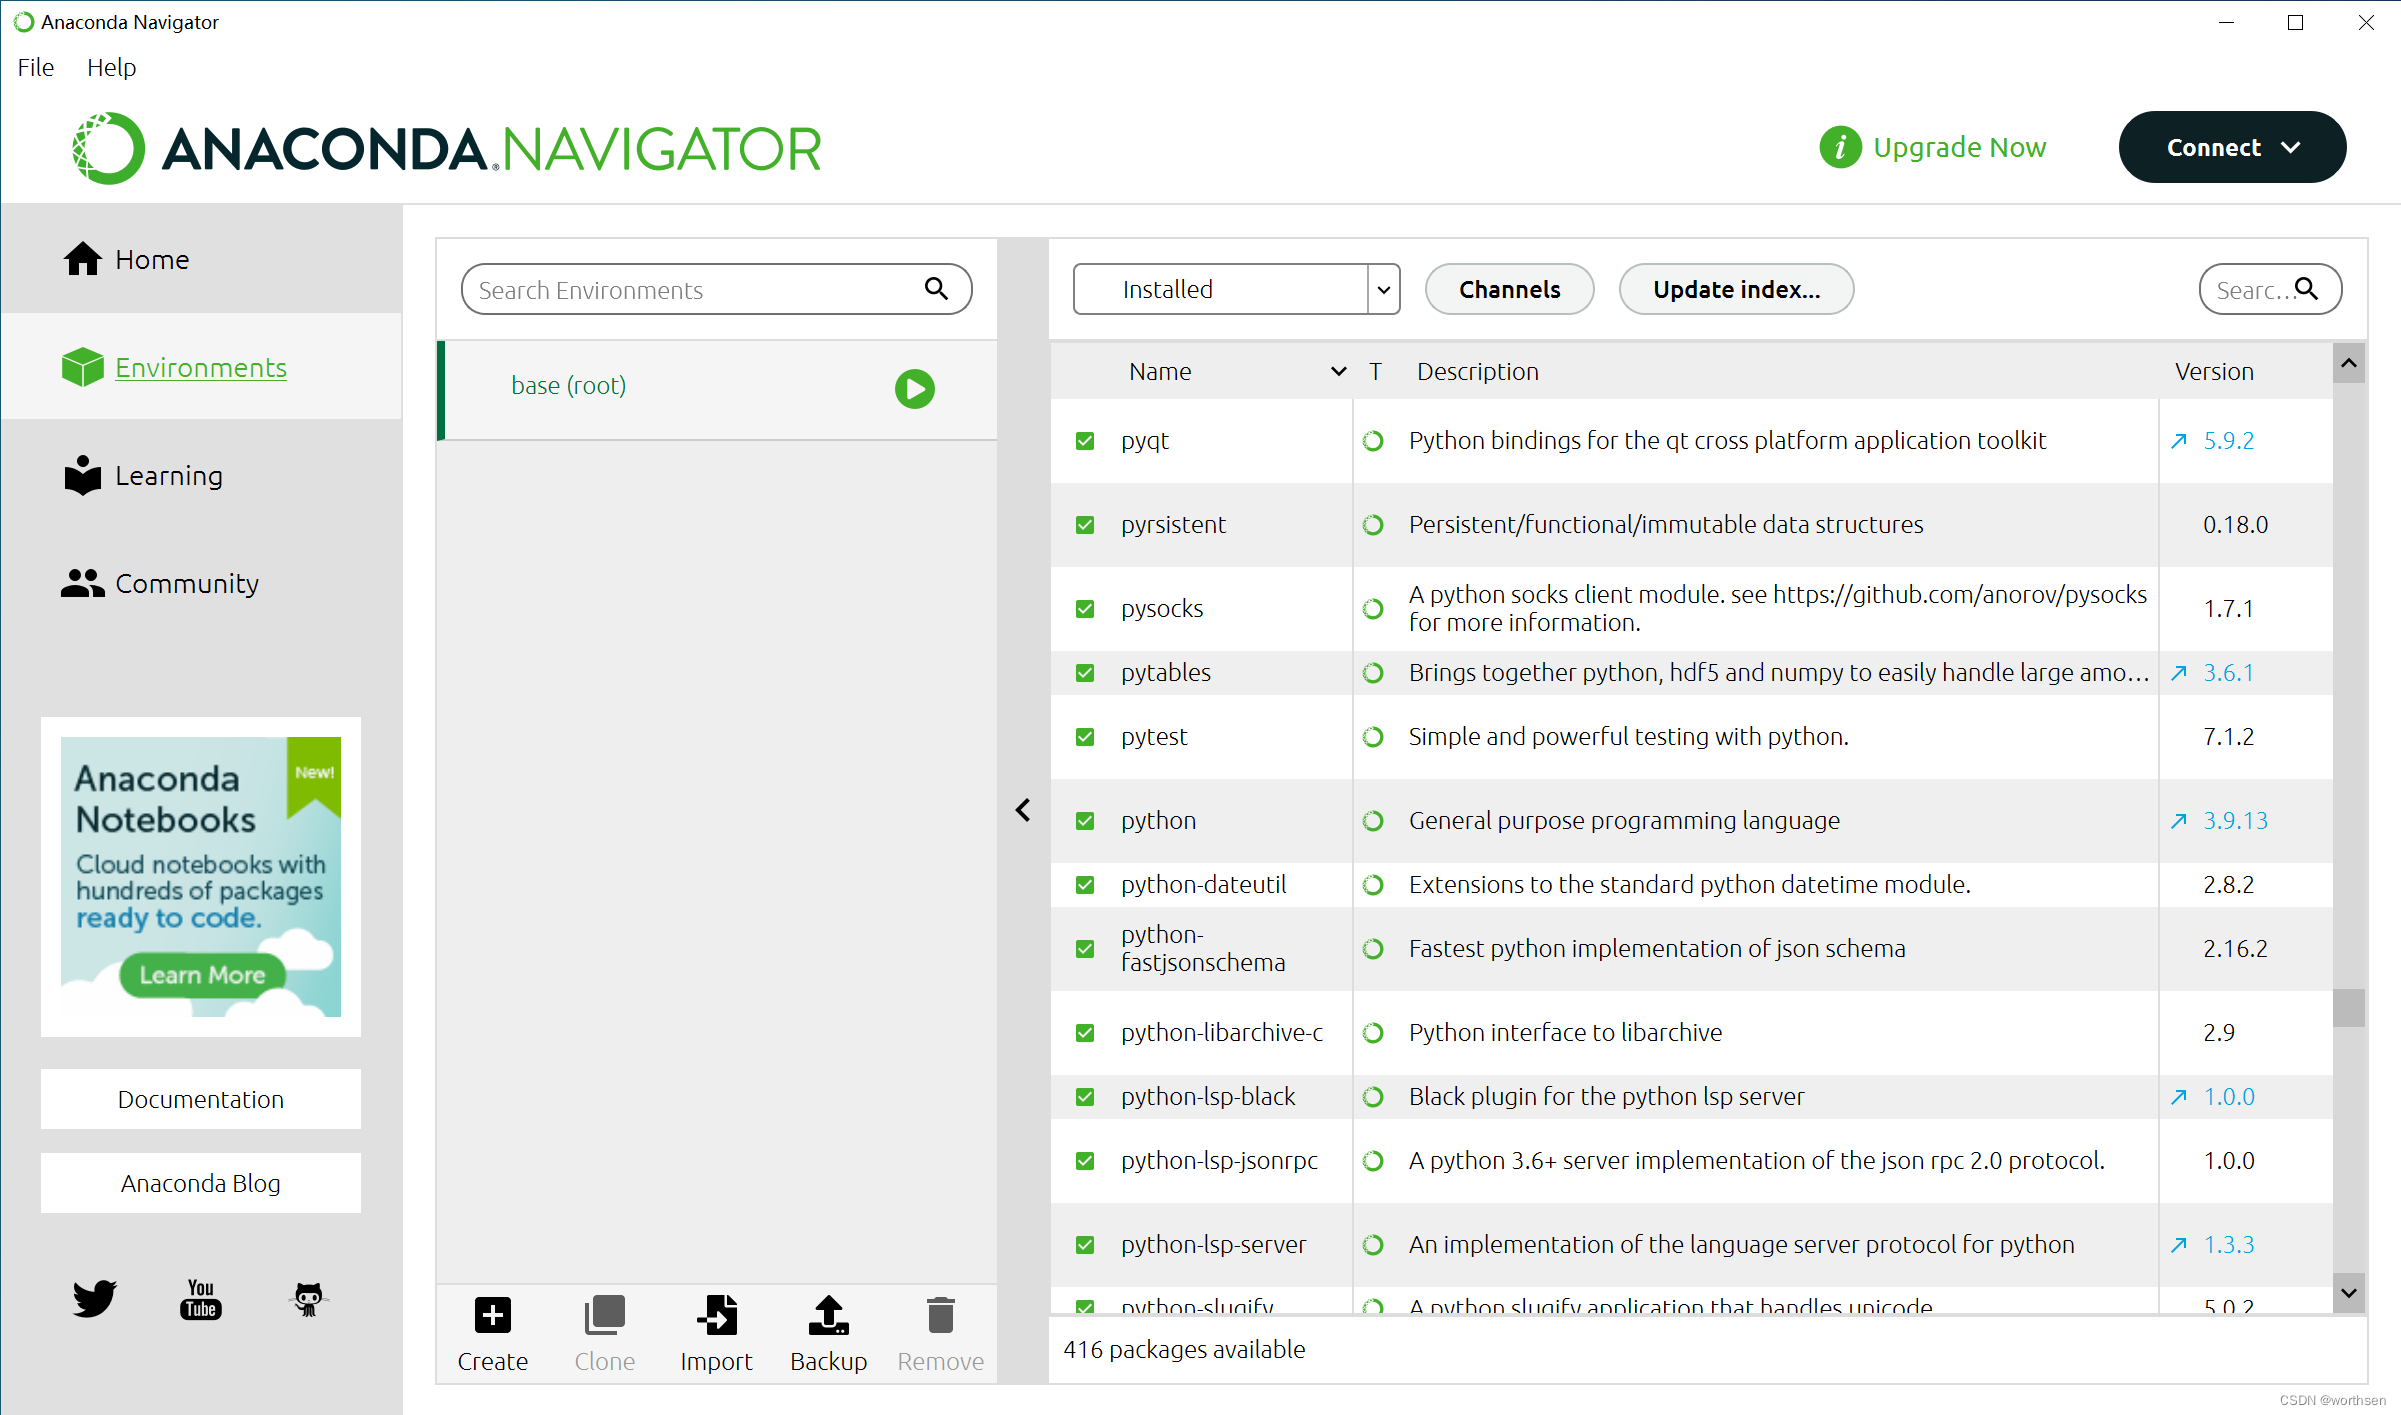Open the File menu

click(x=36, y=67)
